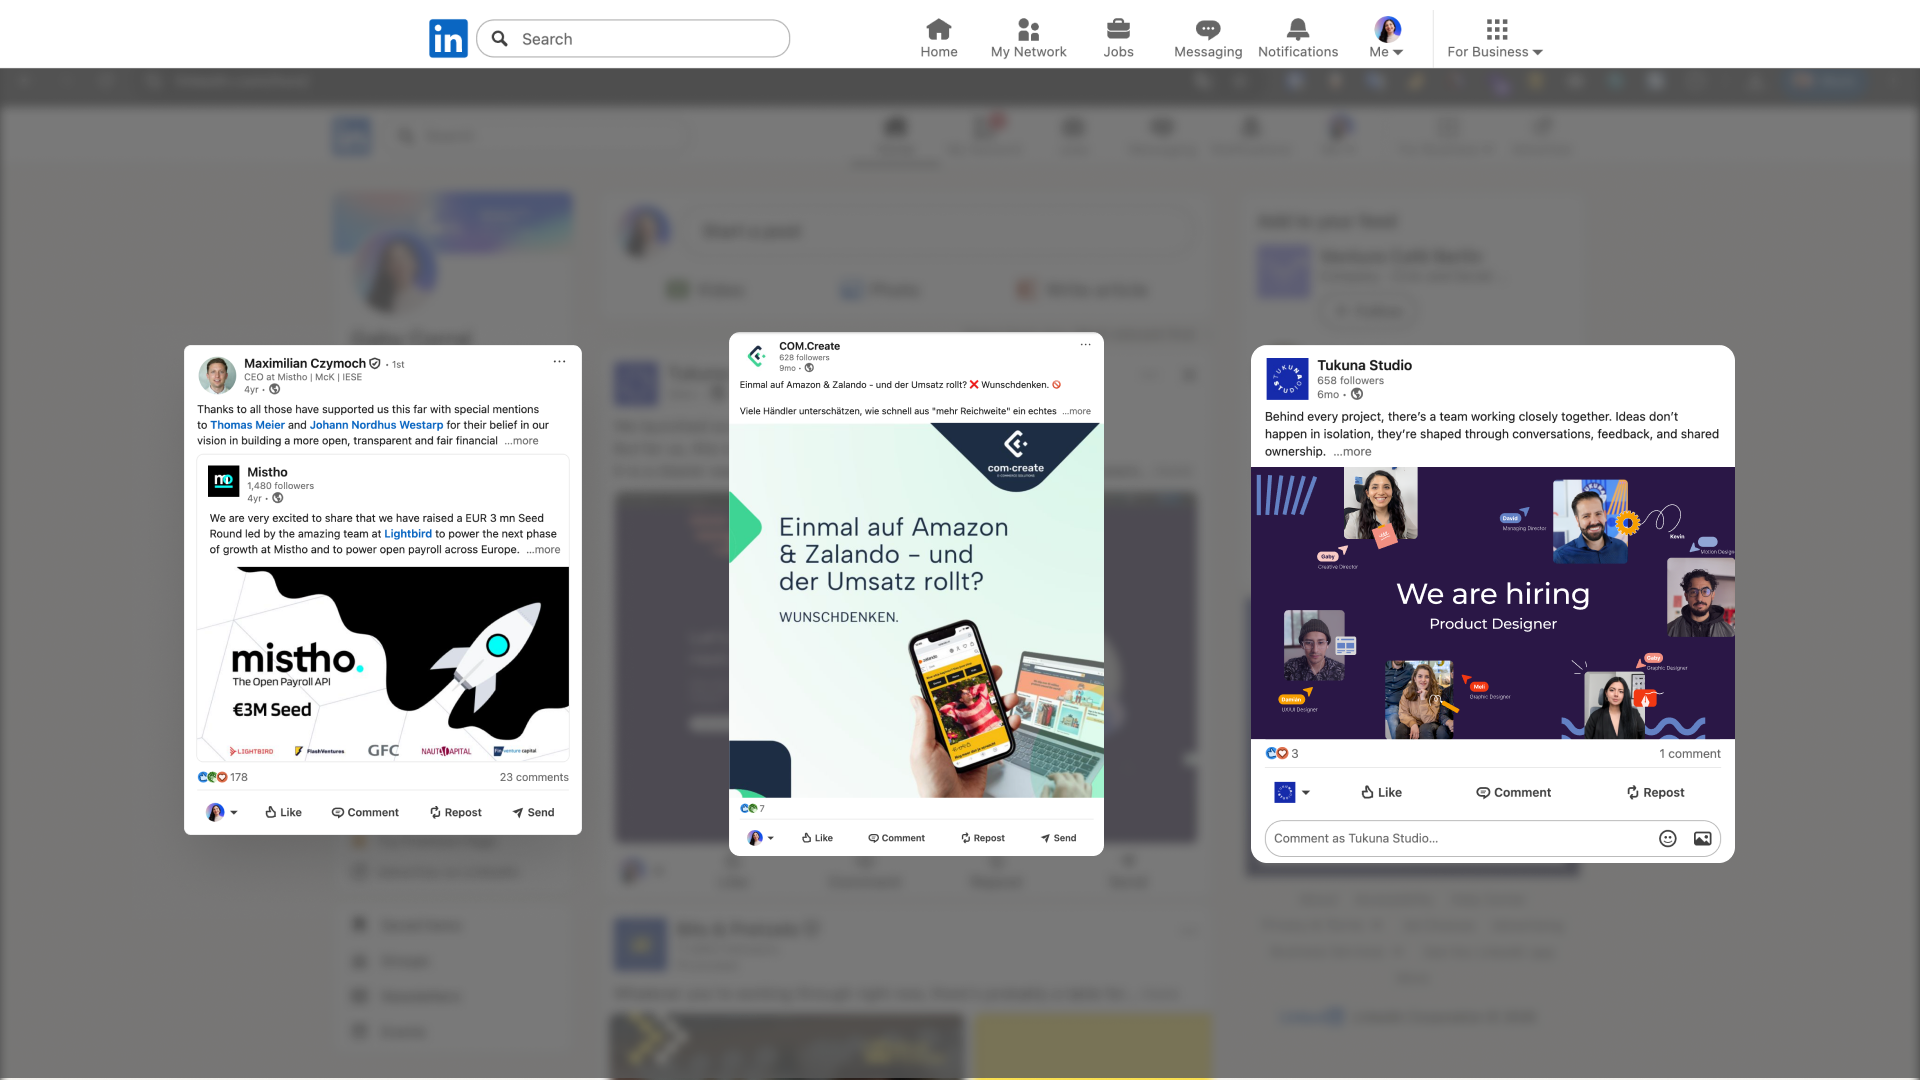Open react-as identity dropdown on COM.Create post
The width and height of the screenshot is (1920, 1080).
click(x=761, y=838)
